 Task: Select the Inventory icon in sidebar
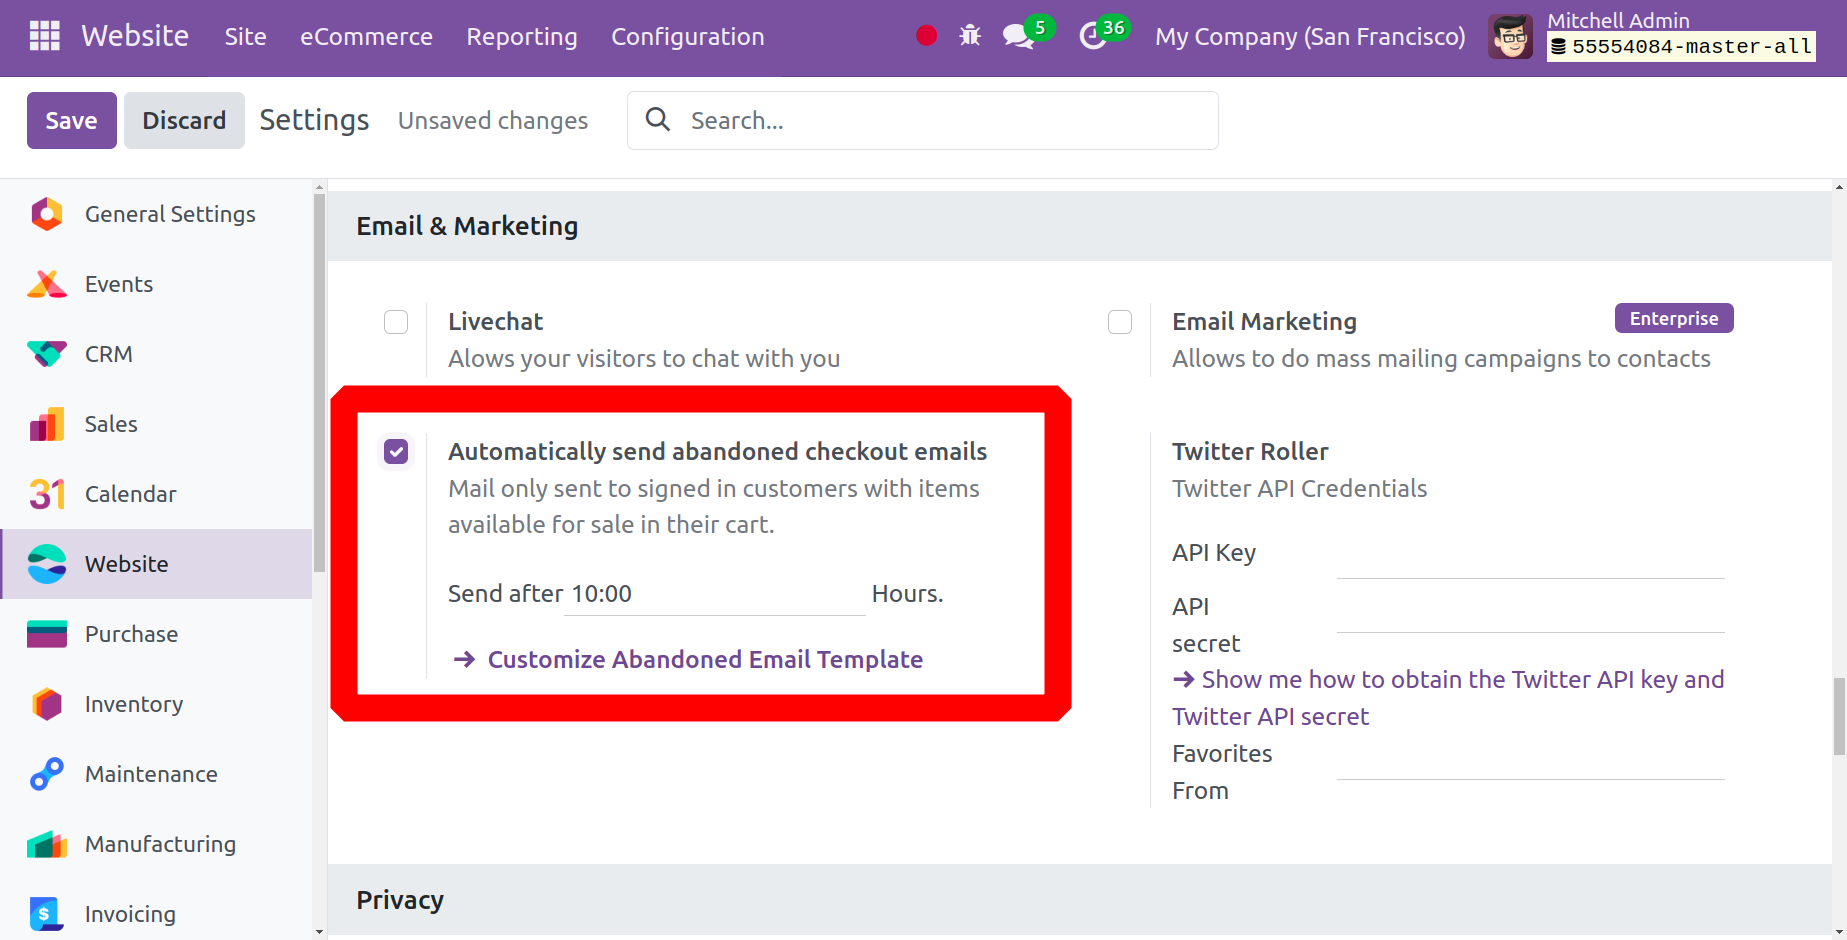pyautogui.click(x=47, y=704)
